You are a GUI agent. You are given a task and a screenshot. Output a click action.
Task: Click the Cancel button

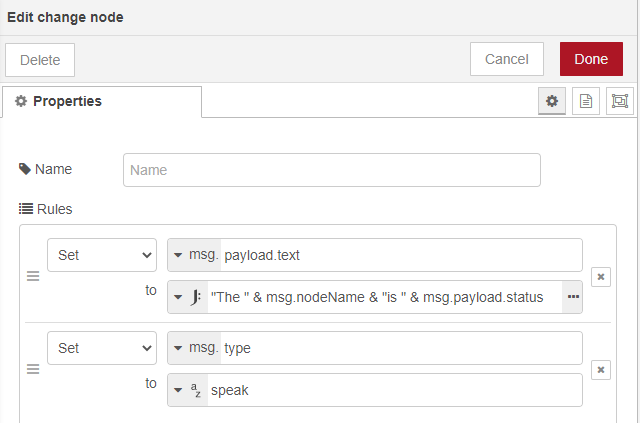coord(506,59)
